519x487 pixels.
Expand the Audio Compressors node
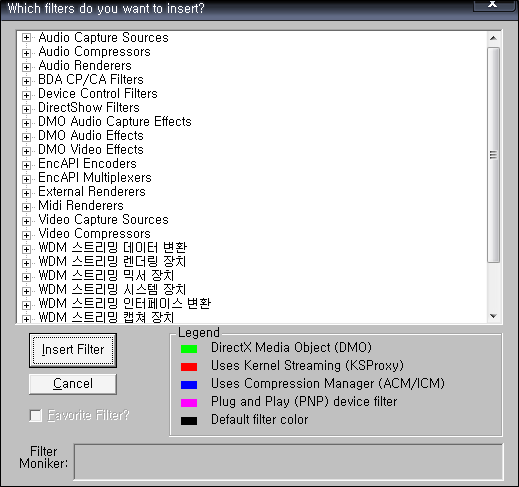pyautogui.click(x=26, y=53)
